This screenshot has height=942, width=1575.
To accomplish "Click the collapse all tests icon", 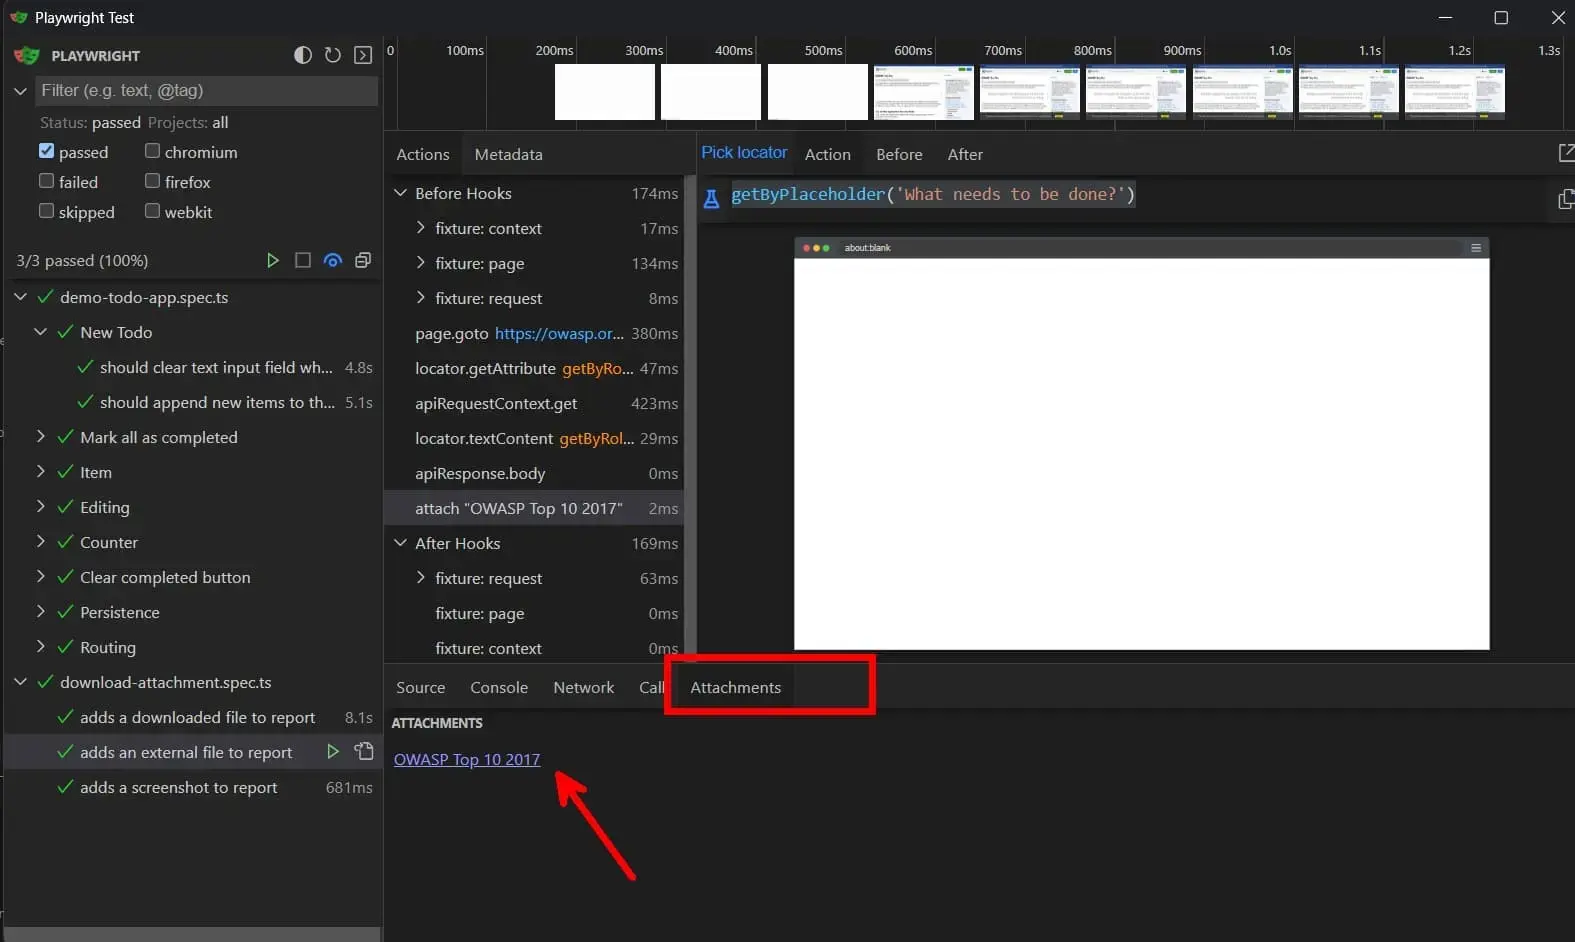I will coord(363,260).
